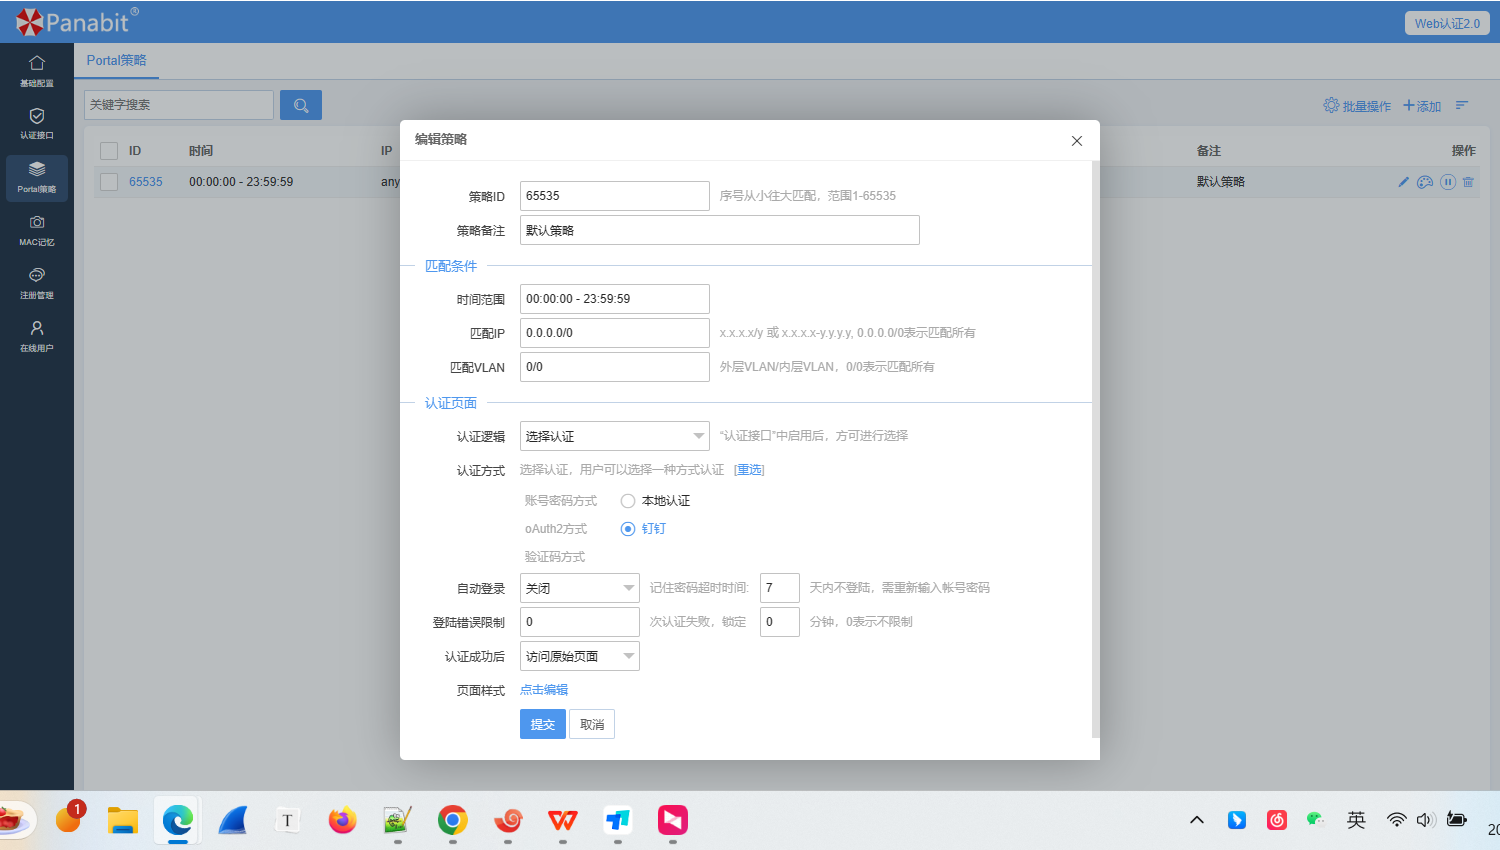Focus the 记住密码超时时间 days field
The image size is (1500, 850).
(x=780, y=588)
